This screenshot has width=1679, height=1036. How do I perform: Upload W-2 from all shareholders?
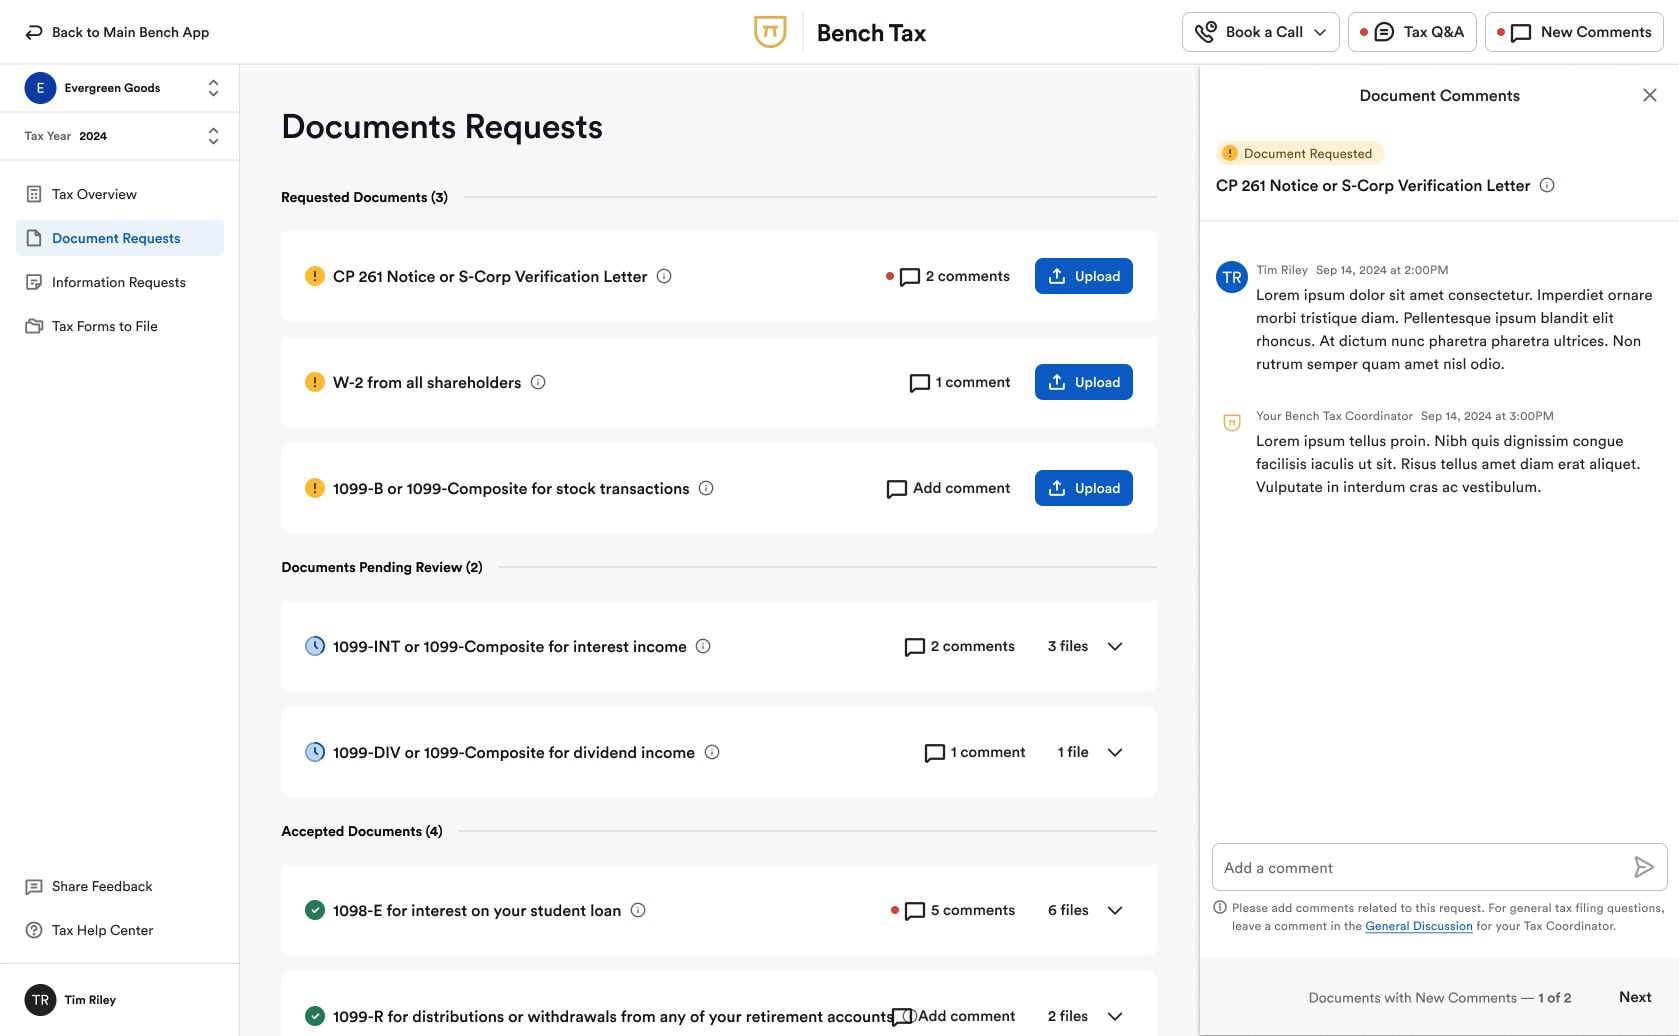(x=1084, y=382)
